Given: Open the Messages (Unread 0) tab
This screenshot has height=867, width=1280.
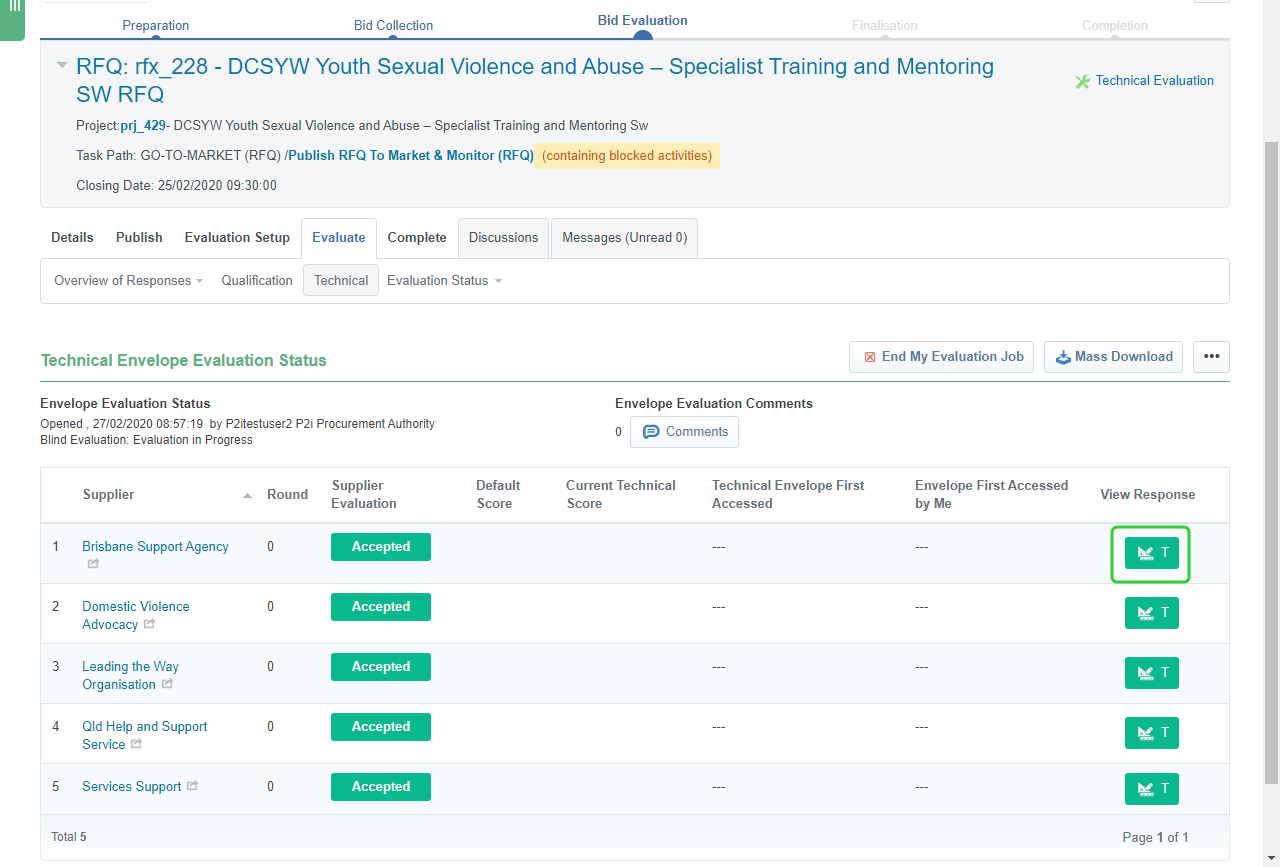Looking at the screenshot, I should (624, 238).
